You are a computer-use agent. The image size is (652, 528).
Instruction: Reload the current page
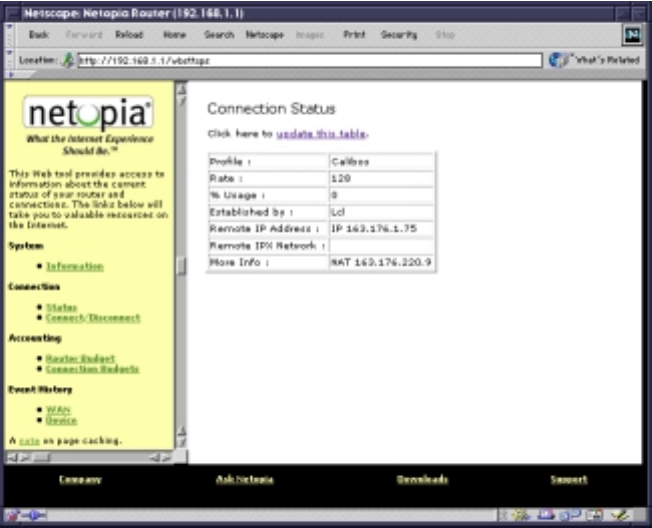[129, 35]
